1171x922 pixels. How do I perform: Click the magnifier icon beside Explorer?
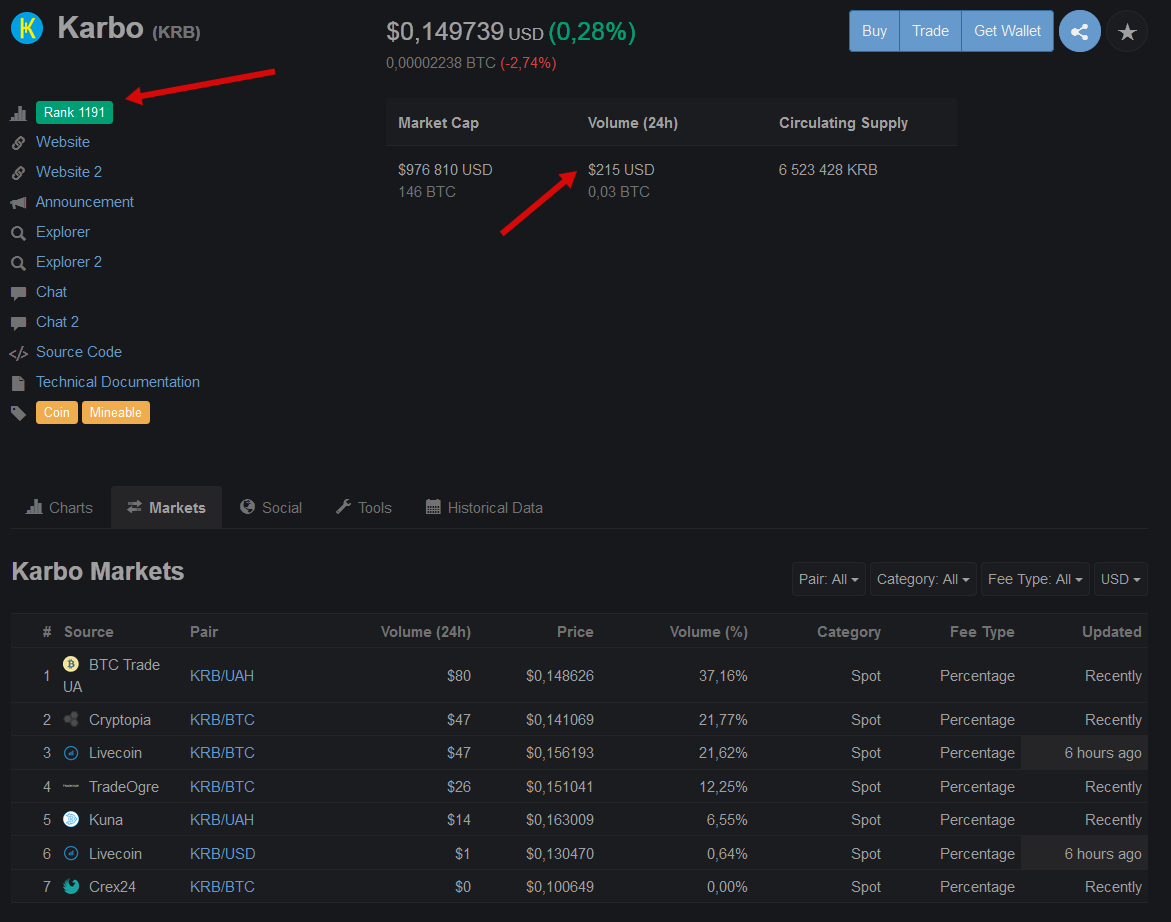(19, 233)
